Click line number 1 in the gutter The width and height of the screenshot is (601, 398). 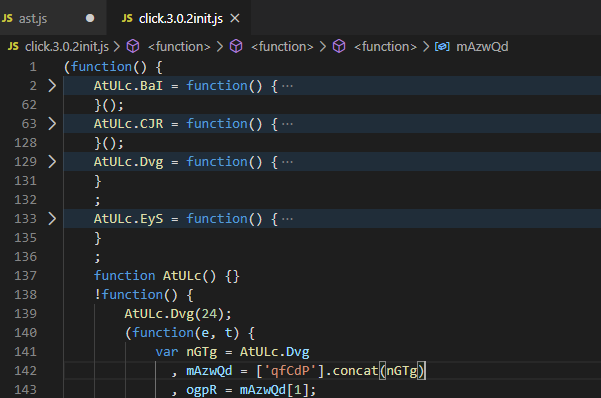click(x=33, y=67)
